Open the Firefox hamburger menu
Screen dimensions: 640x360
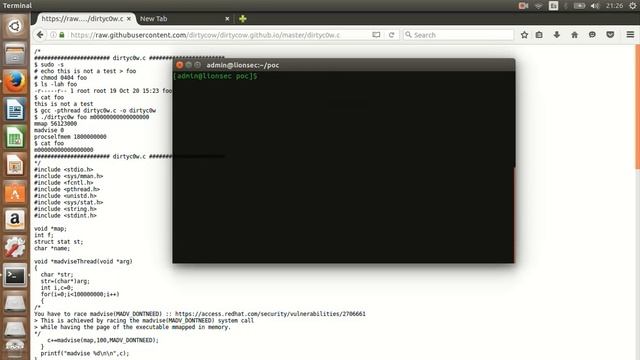point(630,35)
